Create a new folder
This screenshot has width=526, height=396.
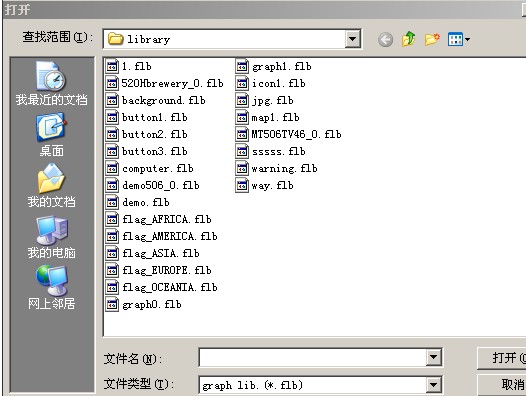tap(432, 39)
